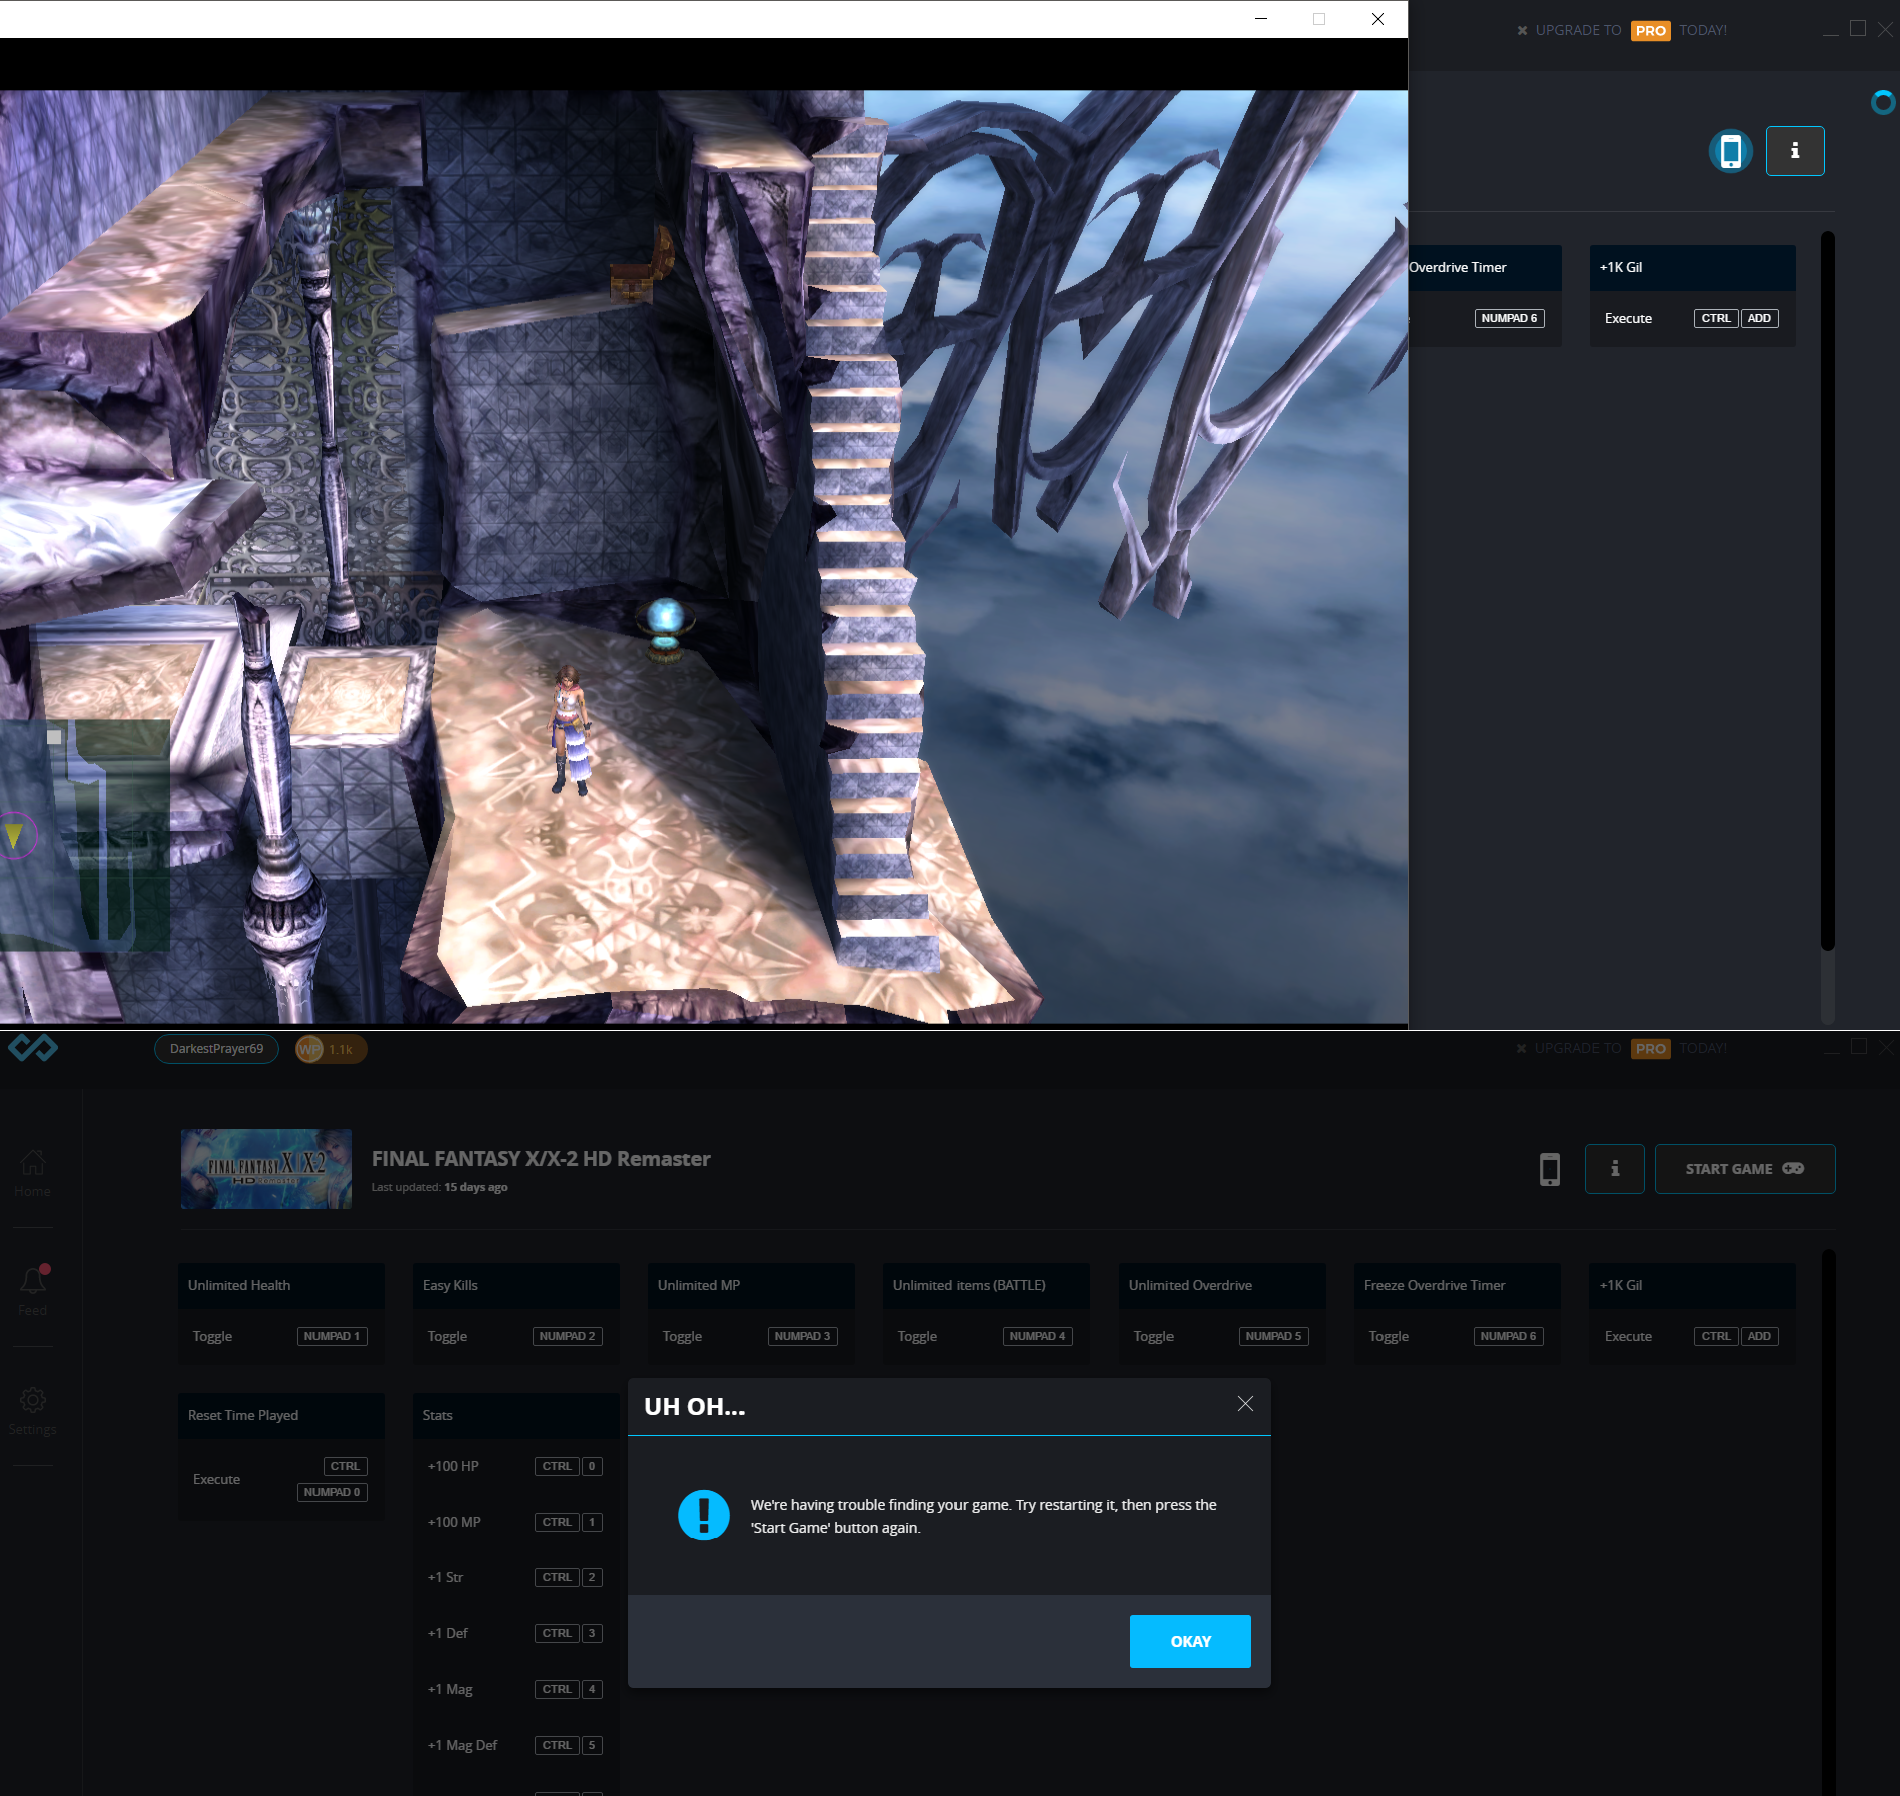
Task: Execute the Reset Time Played cheat
Action: [216, 1479]
